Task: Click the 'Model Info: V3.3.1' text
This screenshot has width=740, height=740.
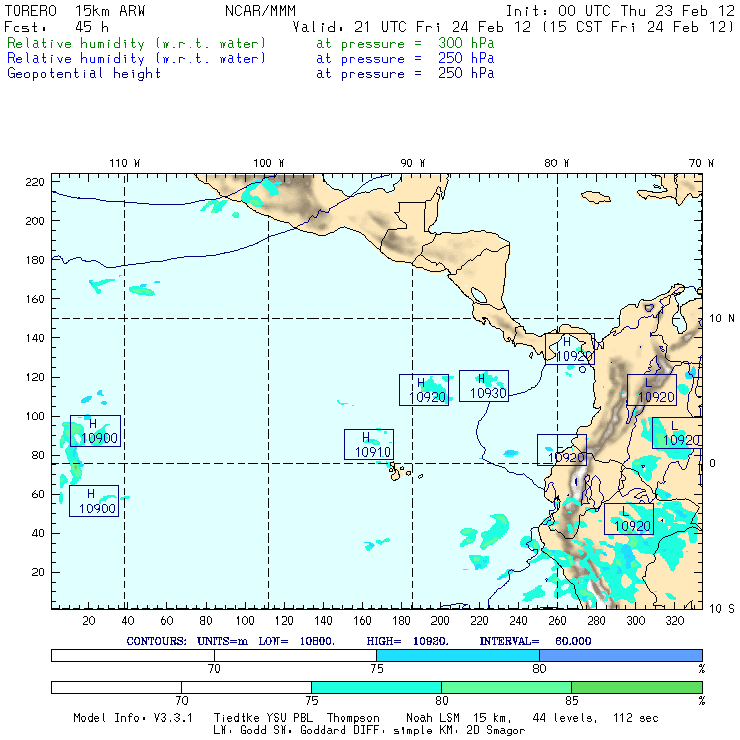Action: [x=133, y=718]
